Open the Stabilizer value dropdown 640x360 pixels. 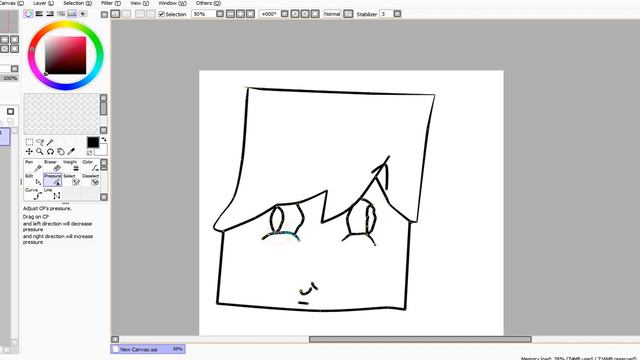point(397,14)
